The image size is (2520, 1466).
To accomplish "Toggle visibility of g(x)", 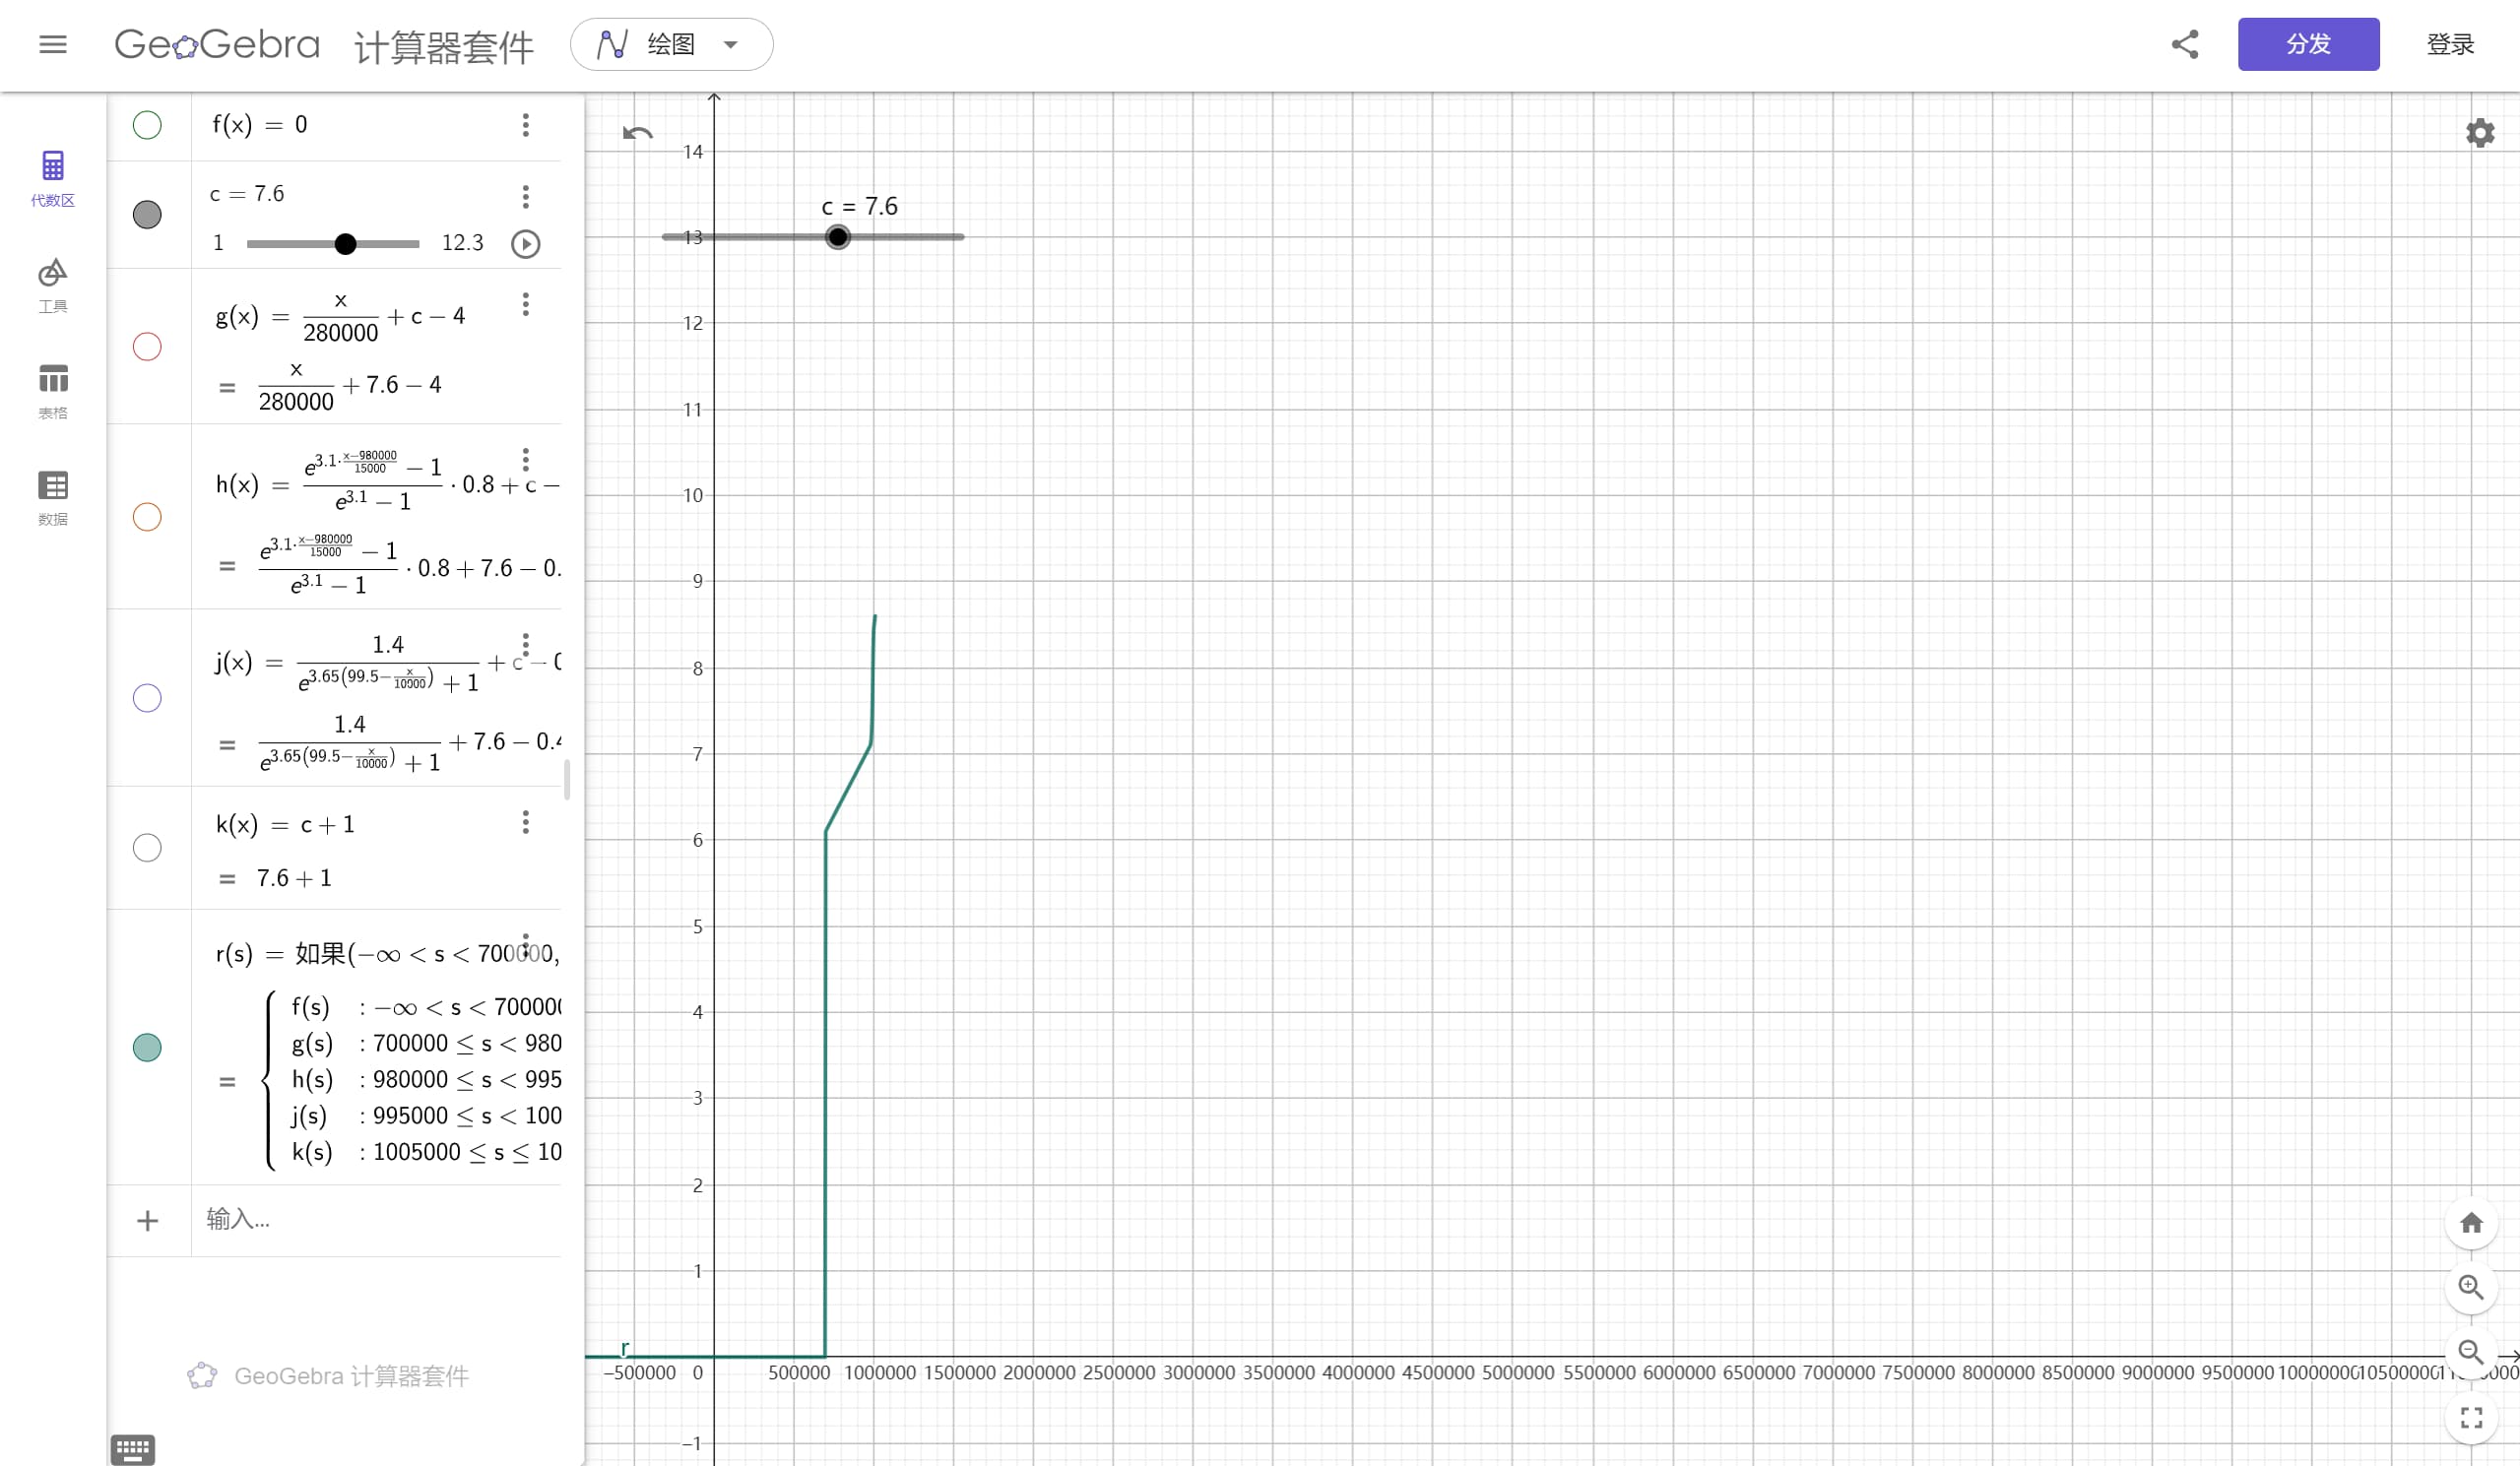I will coord(147,346).
